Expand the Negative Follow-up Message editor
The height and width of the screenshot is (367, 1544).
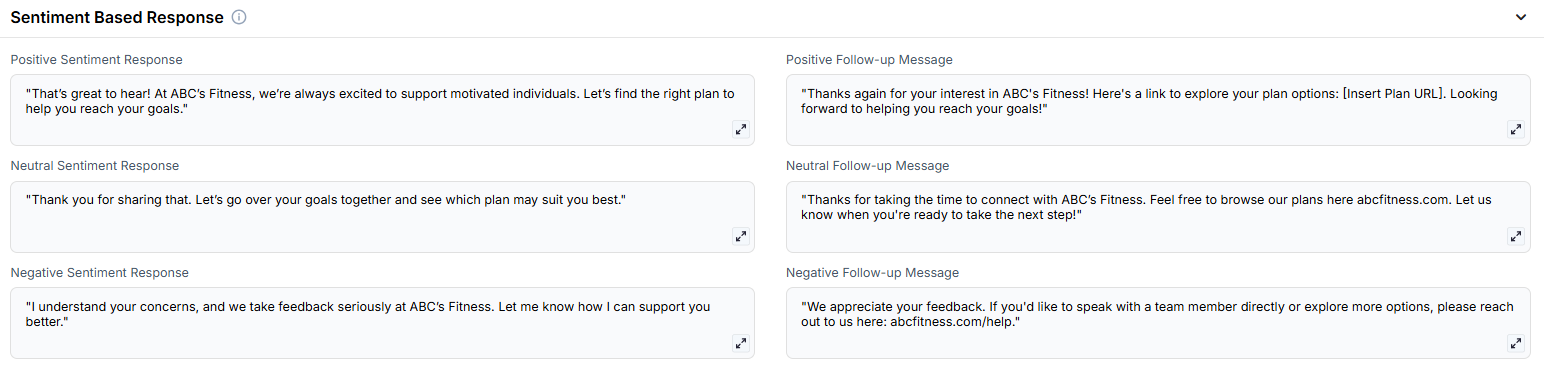(x=1516, y=343)
